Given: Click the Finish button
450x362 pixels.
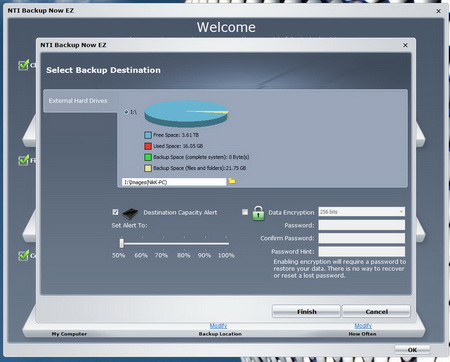Looking at the screenshot, I should click(306, 311).
